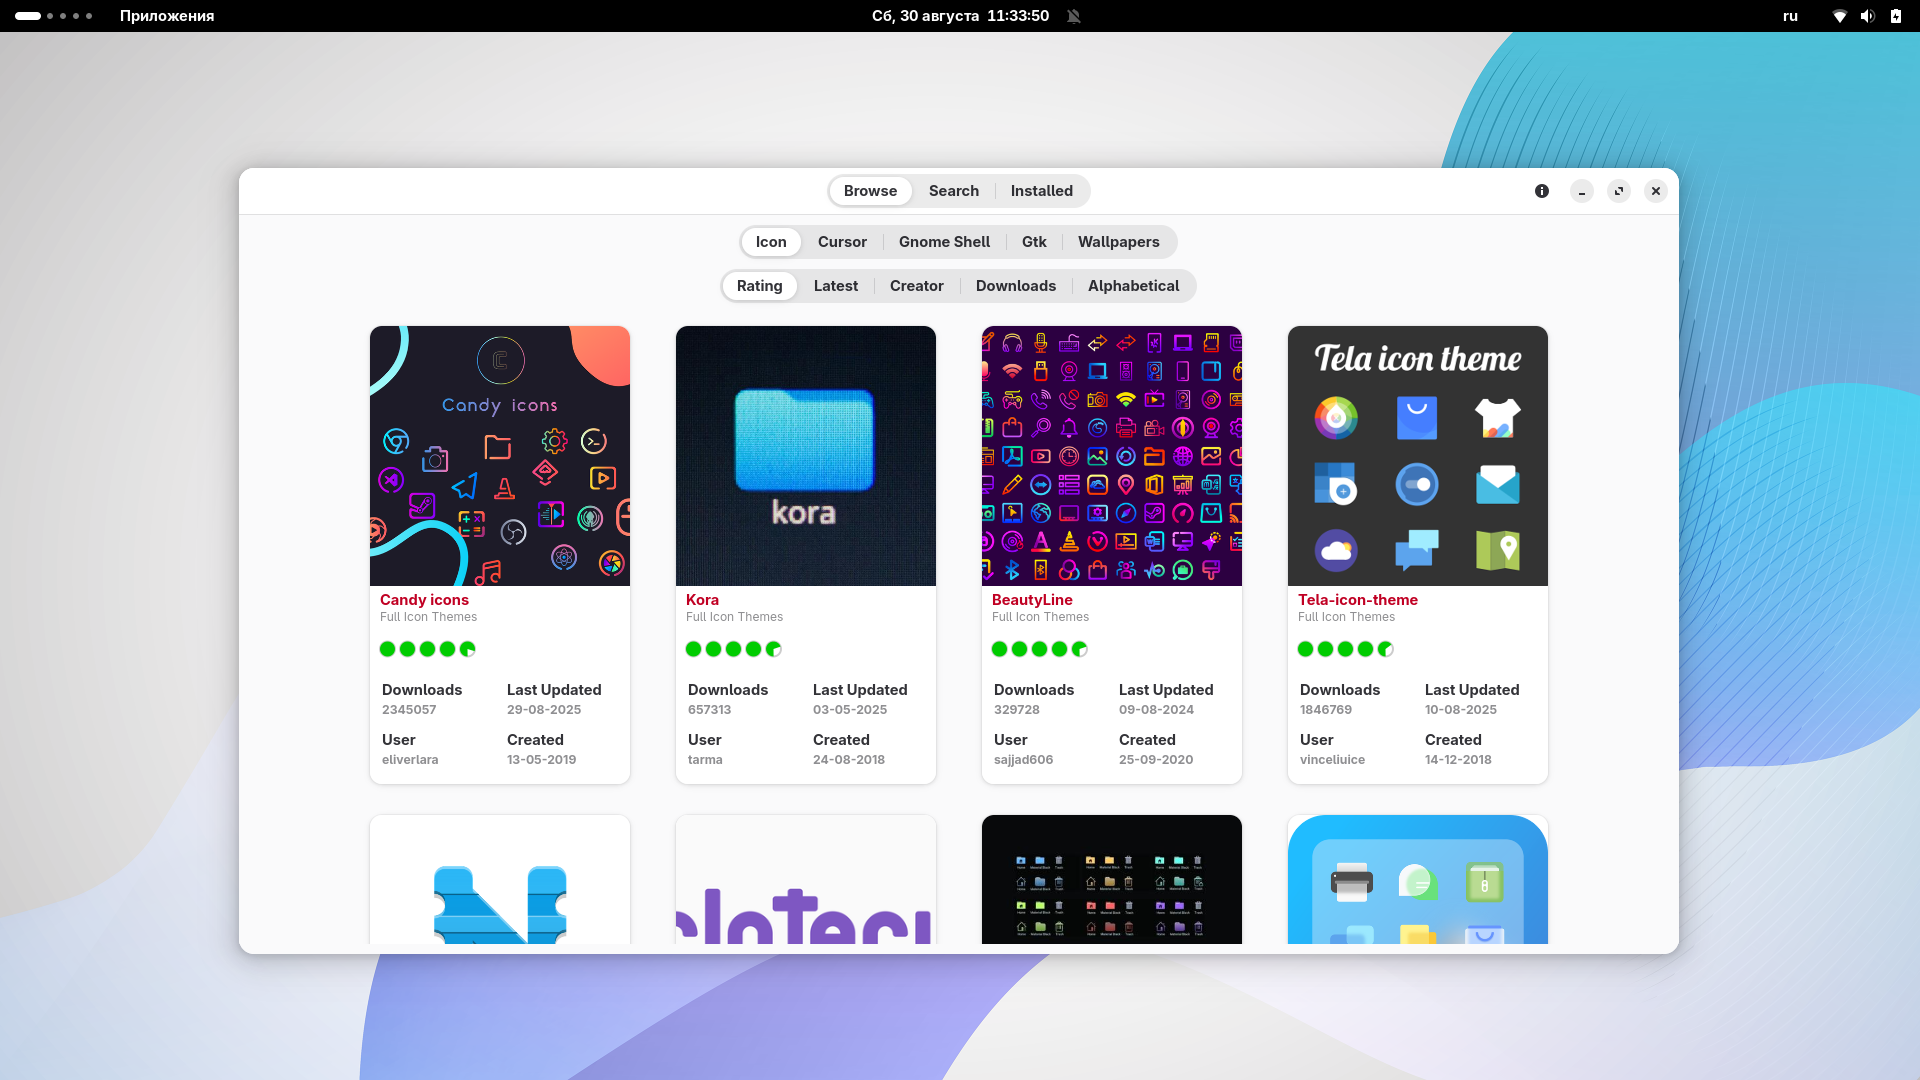
Task: Click the Candy icons rating dots
Action: coord(428,649)
